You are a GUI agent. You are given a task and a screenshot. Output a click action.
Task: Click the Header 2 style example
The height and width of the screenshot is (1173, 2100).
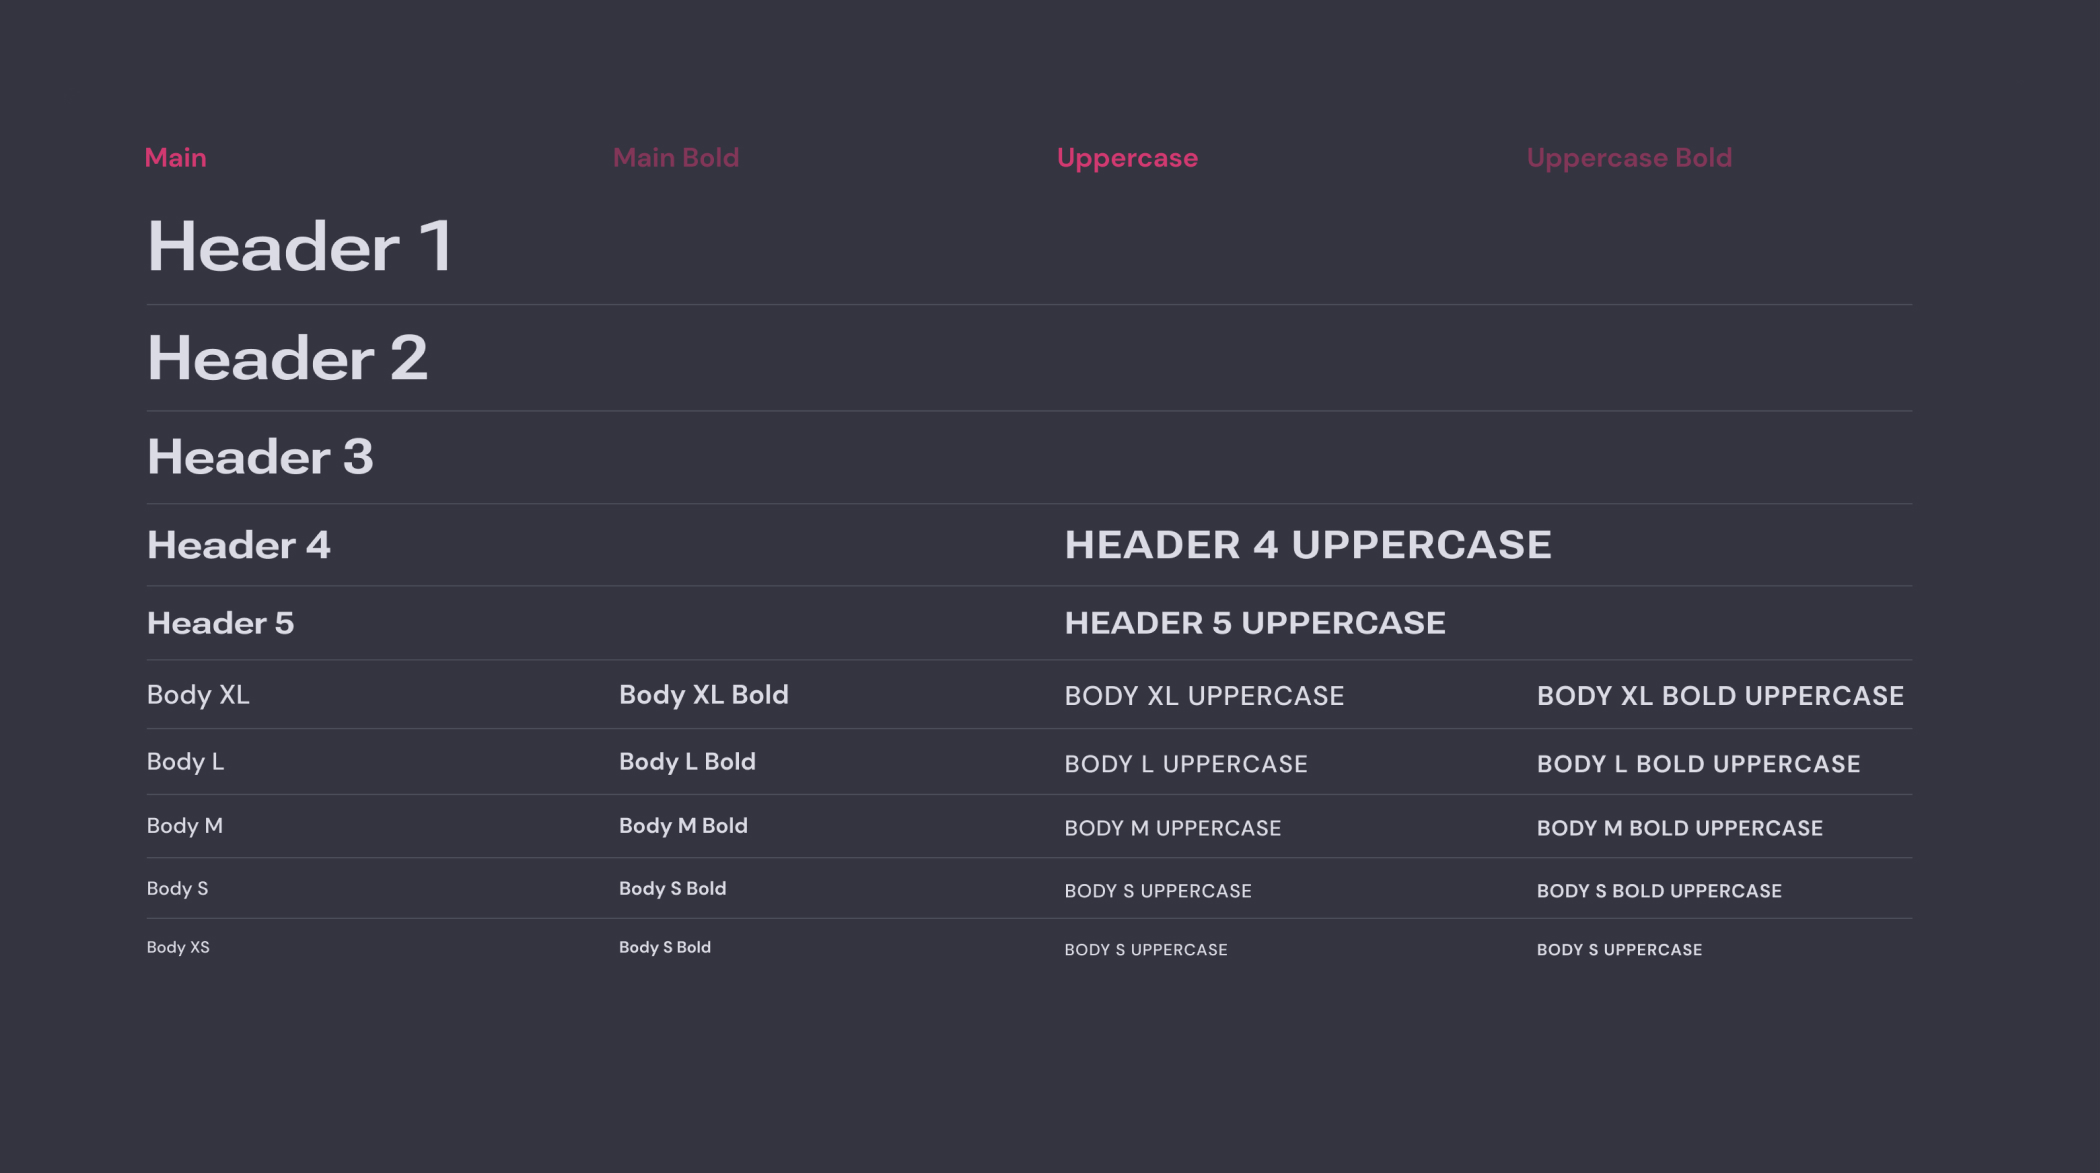tap(288, 357)
